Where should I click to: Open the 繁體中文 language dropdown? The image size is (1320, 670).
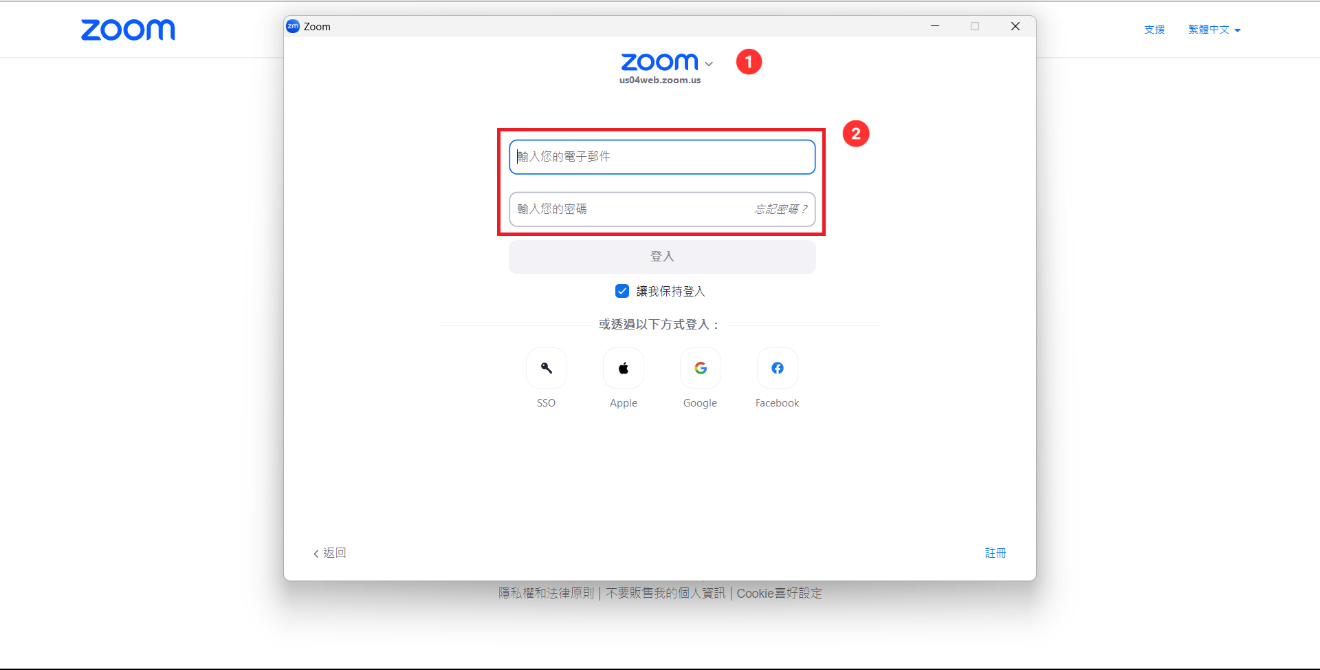pos(1214,30)
